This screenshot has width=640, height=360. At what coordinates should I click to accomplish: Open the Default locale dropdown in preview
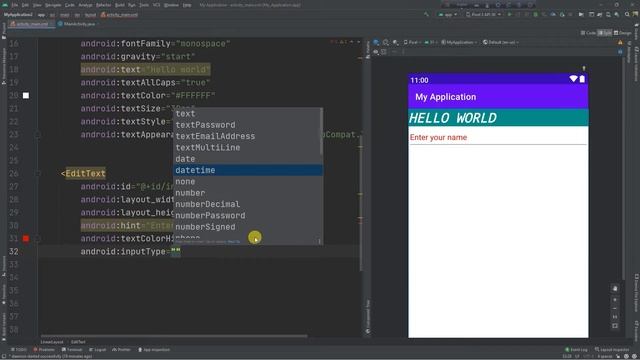[x=501, y=42]
